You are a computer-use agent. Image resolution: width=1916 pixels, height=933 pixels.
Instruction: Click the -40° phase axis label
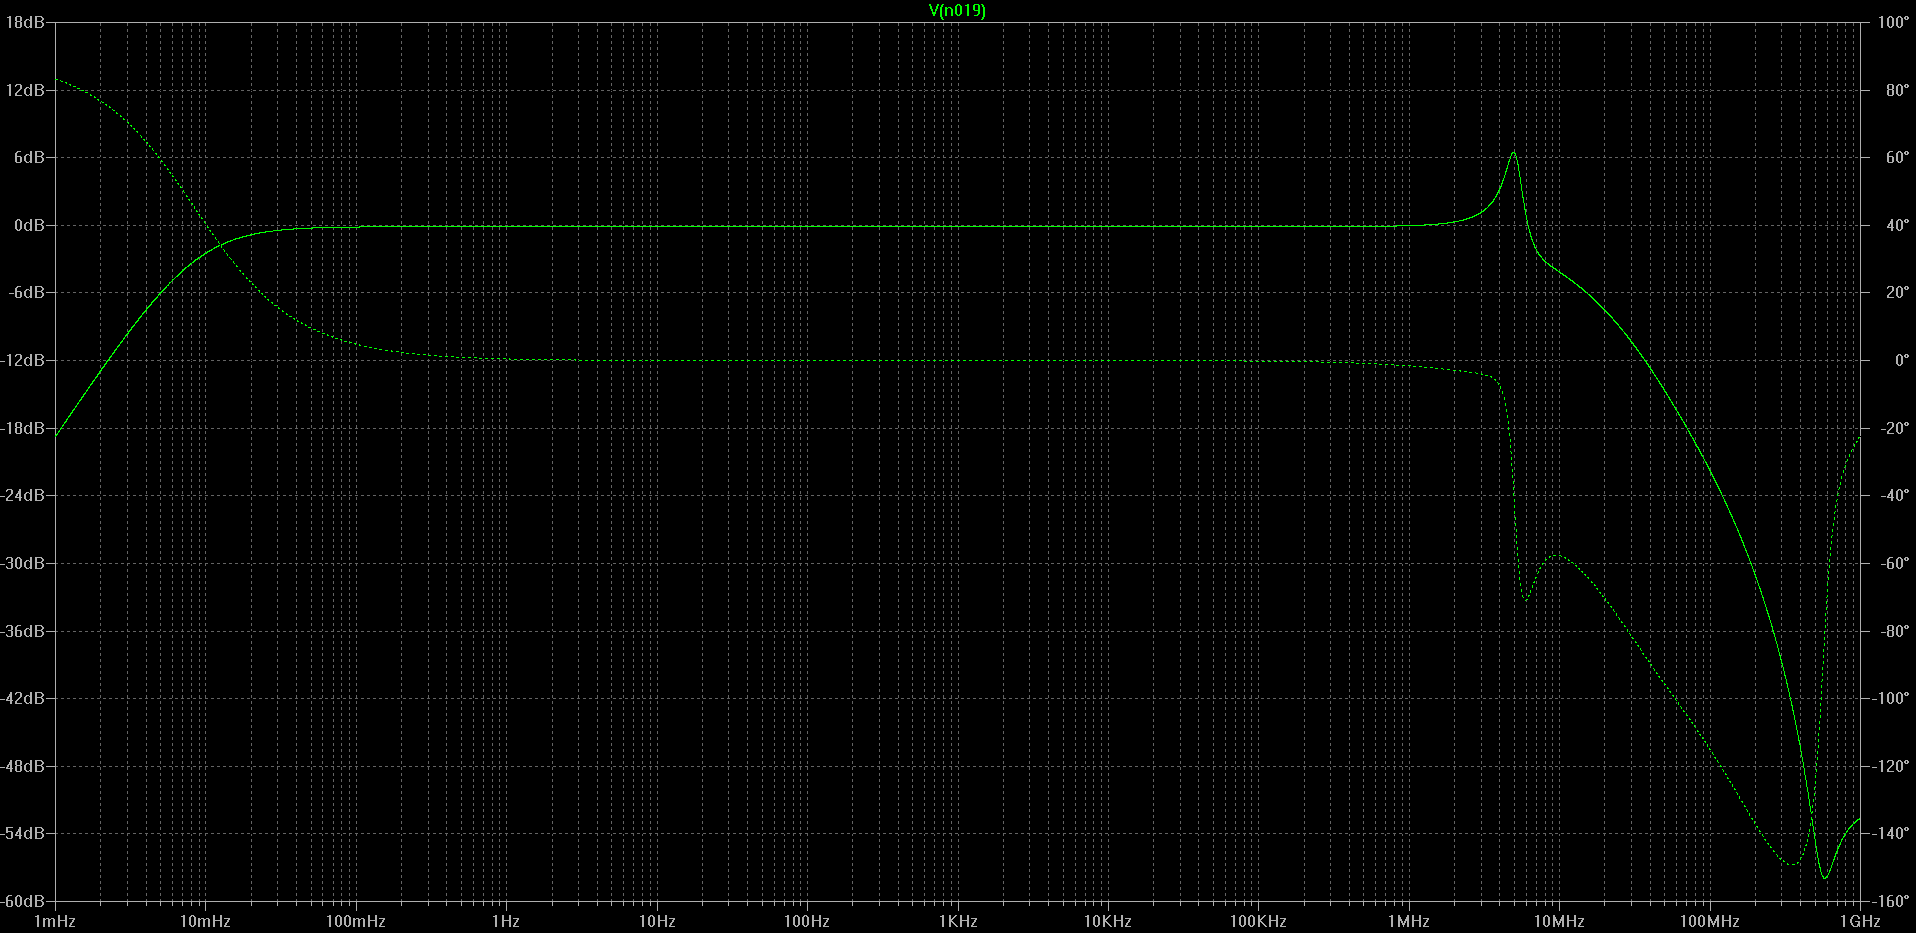click(x=1894, y=495)
